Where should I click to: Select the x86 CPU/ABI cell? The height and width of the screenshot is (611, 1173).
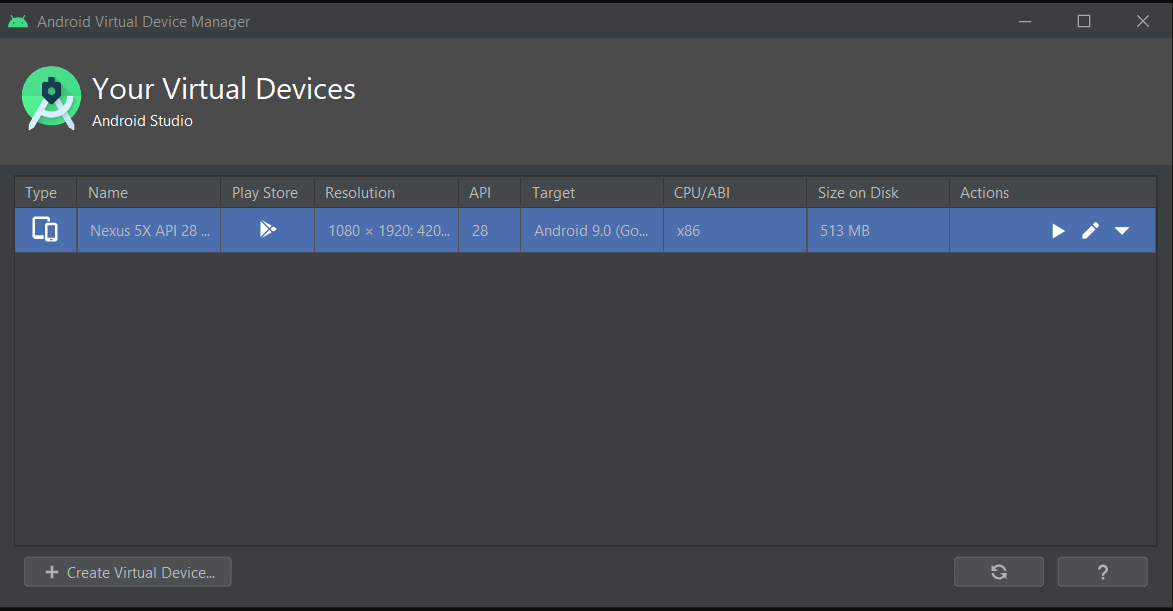coord(735,230)
